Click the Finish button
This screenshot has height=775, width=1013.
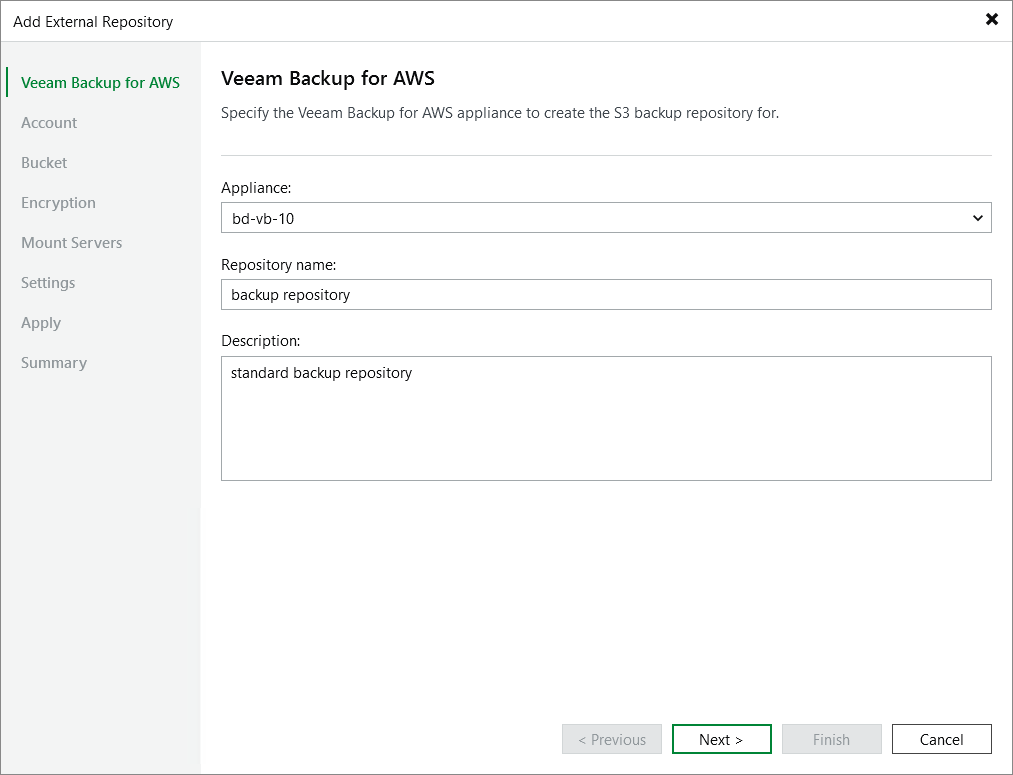[x=831, y=739]
